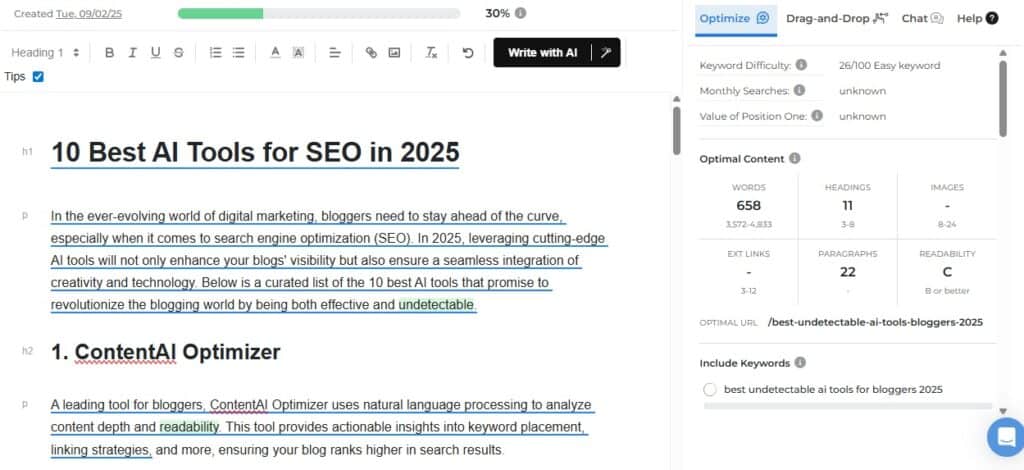
Task: Click the '10 Best AI Tools for SEO in 2025' heading
Action: pos(255,153)
